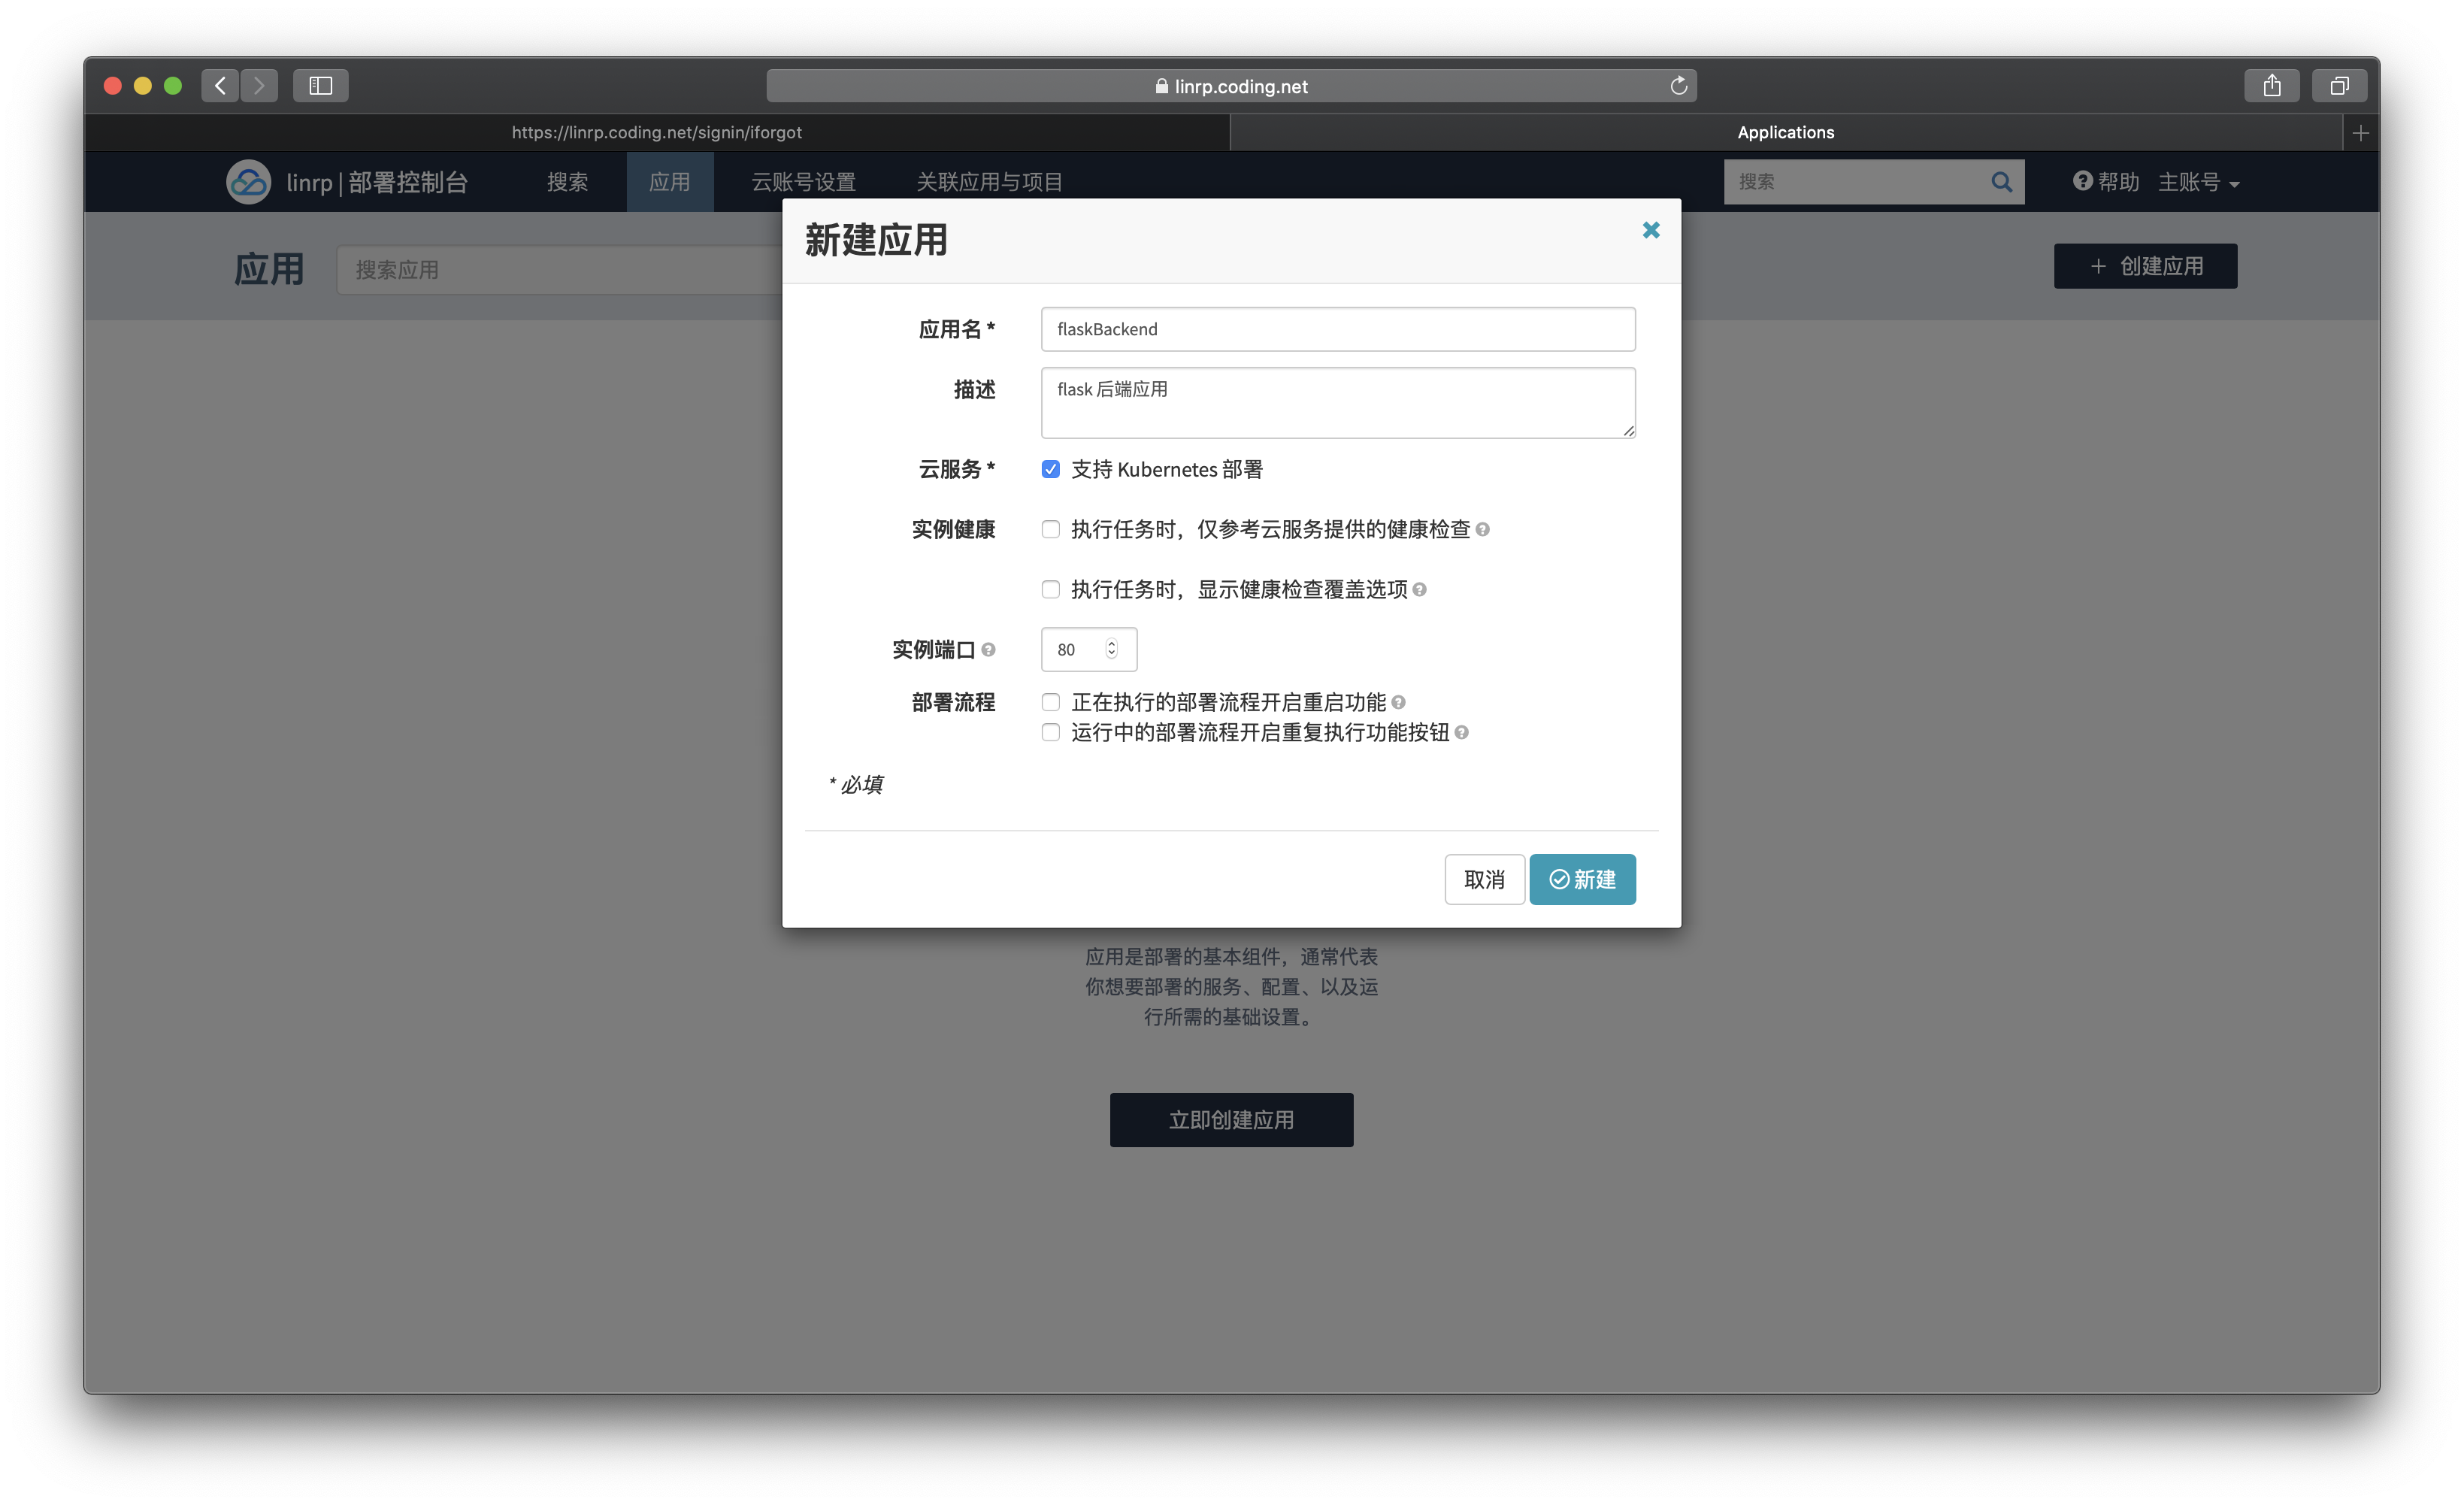Check 运行中的部署流程开启重复执行功能按钮
This screenshot has width=2464, height=1505.
click(x=1050, y=733)
